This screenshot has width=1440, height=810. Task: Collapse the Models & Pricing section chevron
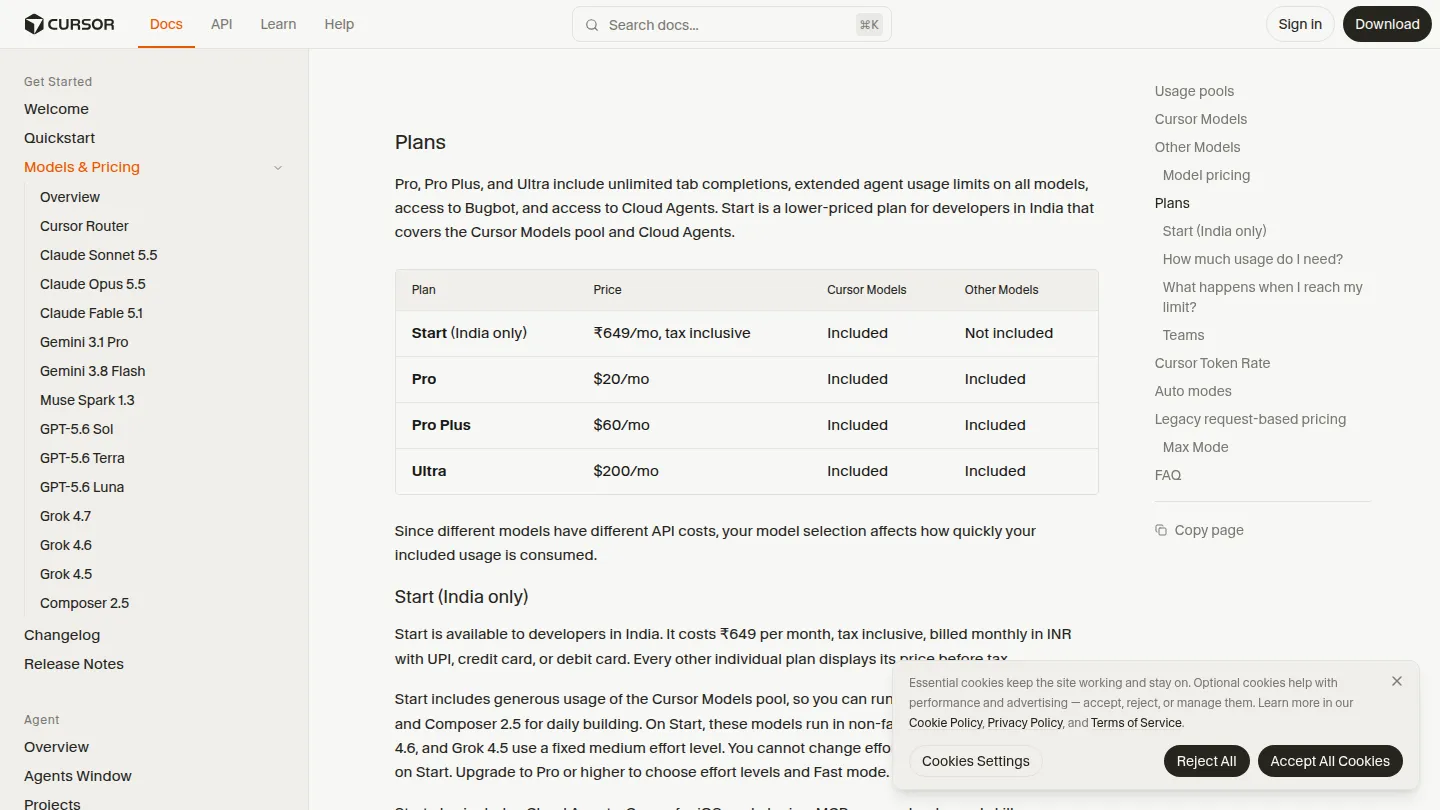[278, 168]
